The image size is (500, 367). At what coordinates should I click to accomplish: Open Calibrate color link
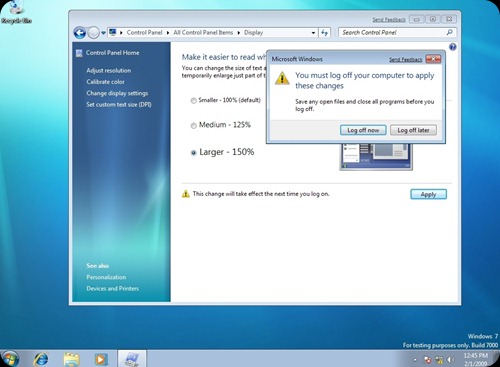[x=105, y=82]
